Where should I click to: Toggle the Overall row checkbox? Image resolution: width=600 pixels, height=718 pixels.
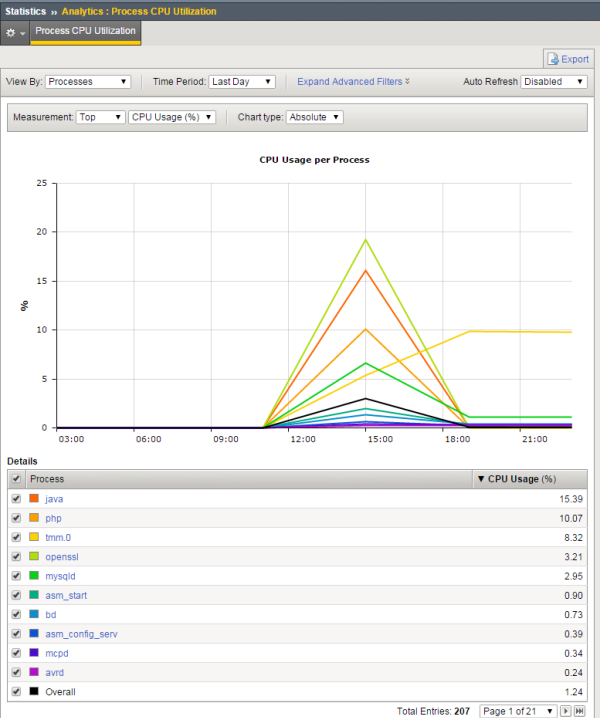(x=15, y=691)
